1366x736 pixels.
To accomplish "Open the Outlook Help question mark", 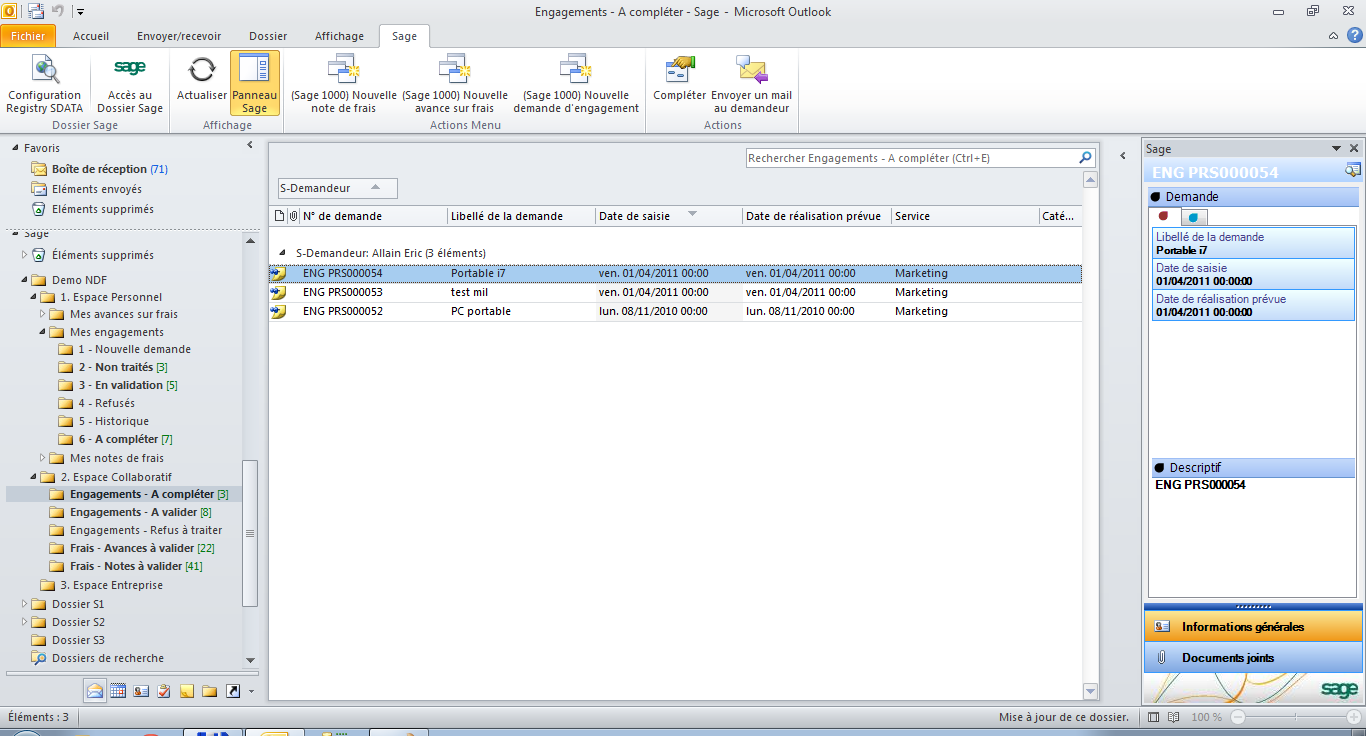I will [1354, 36].
